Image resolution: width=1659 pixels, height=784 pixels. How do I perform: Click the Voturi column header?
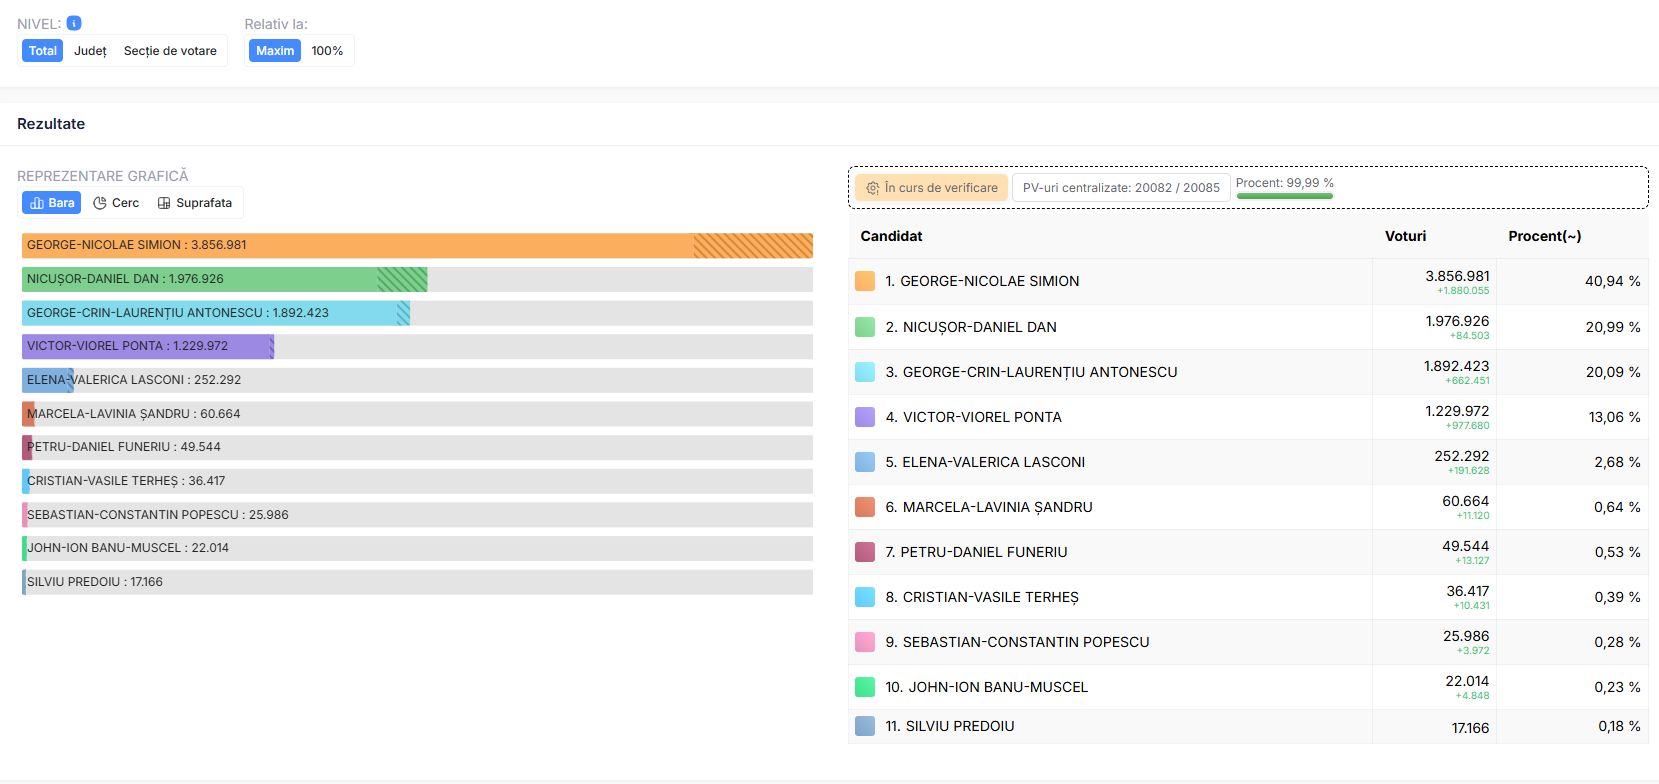click(x=1405, y=236)
